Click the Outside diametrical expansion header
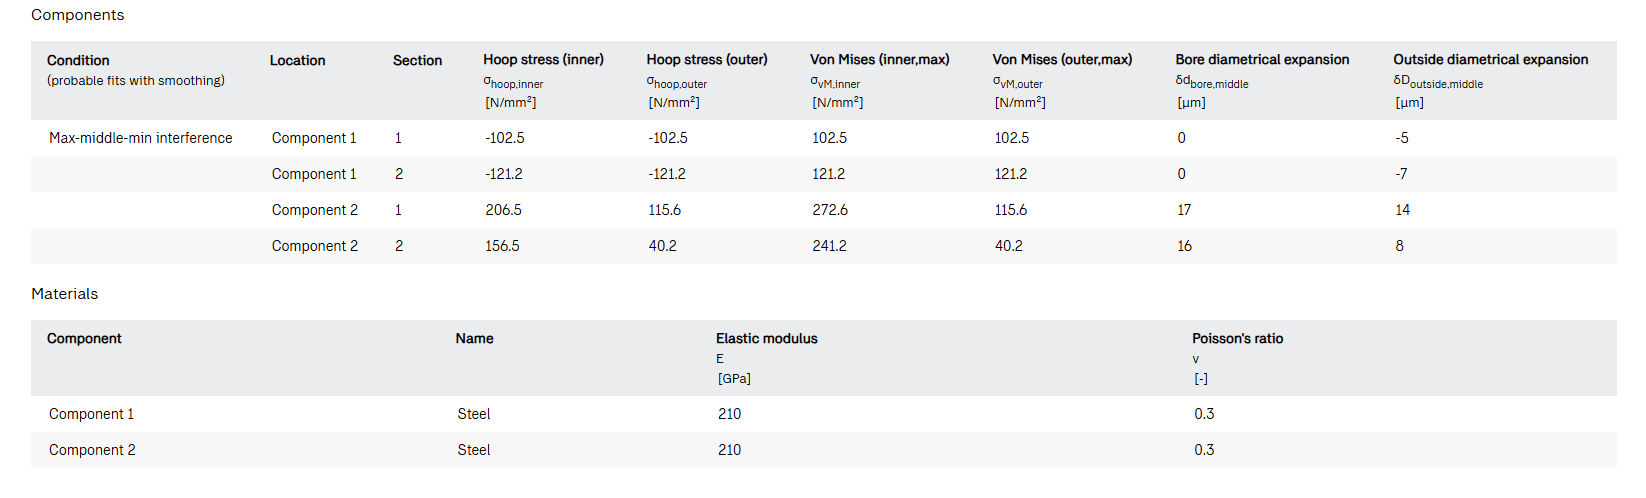 click(x=1490, y=60)
